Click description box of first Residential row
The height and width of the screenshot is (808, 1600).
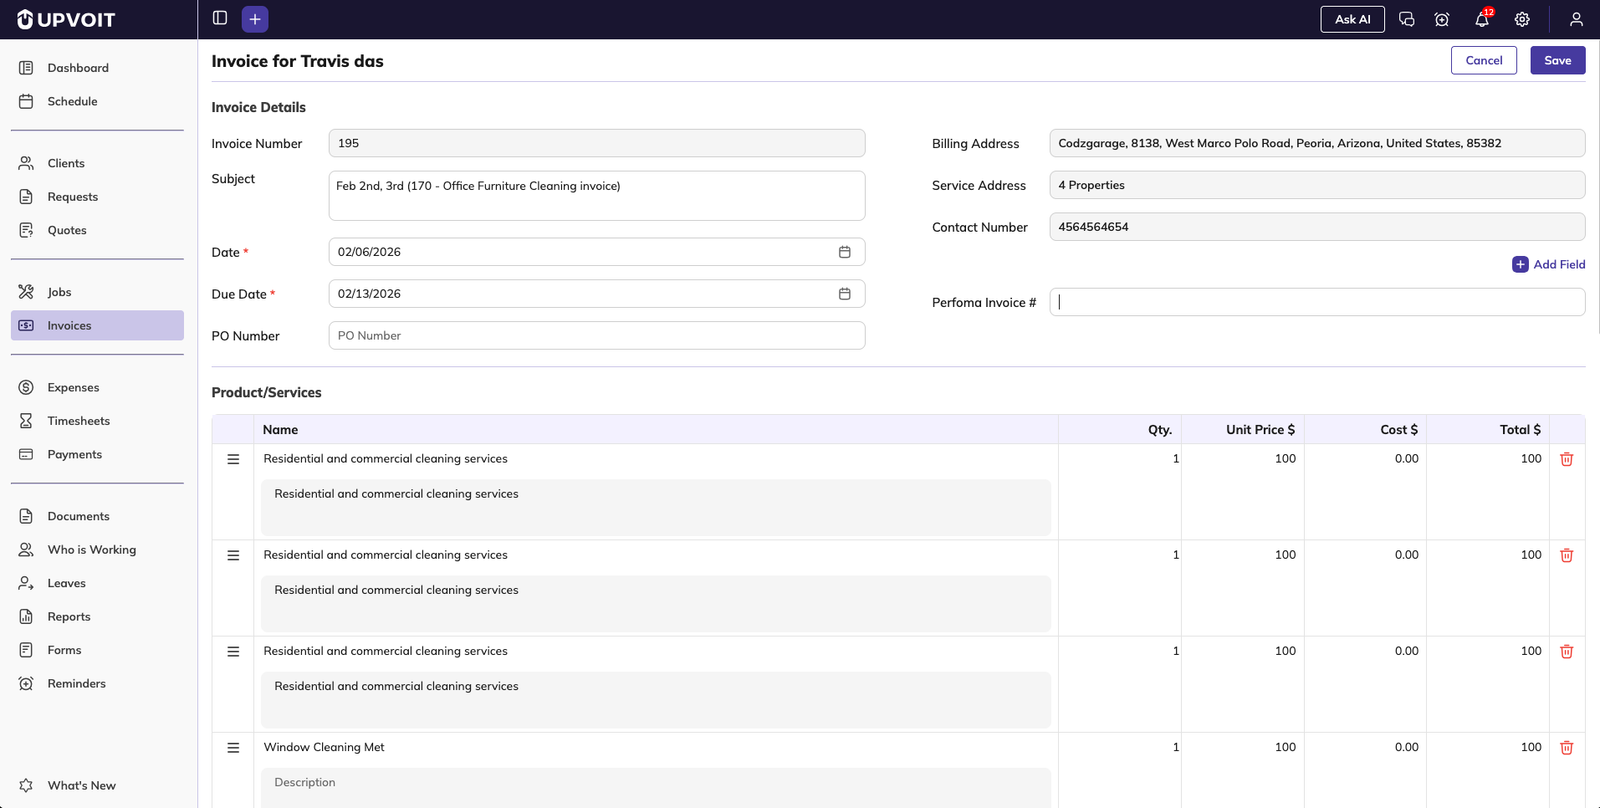tap(656, 508)
